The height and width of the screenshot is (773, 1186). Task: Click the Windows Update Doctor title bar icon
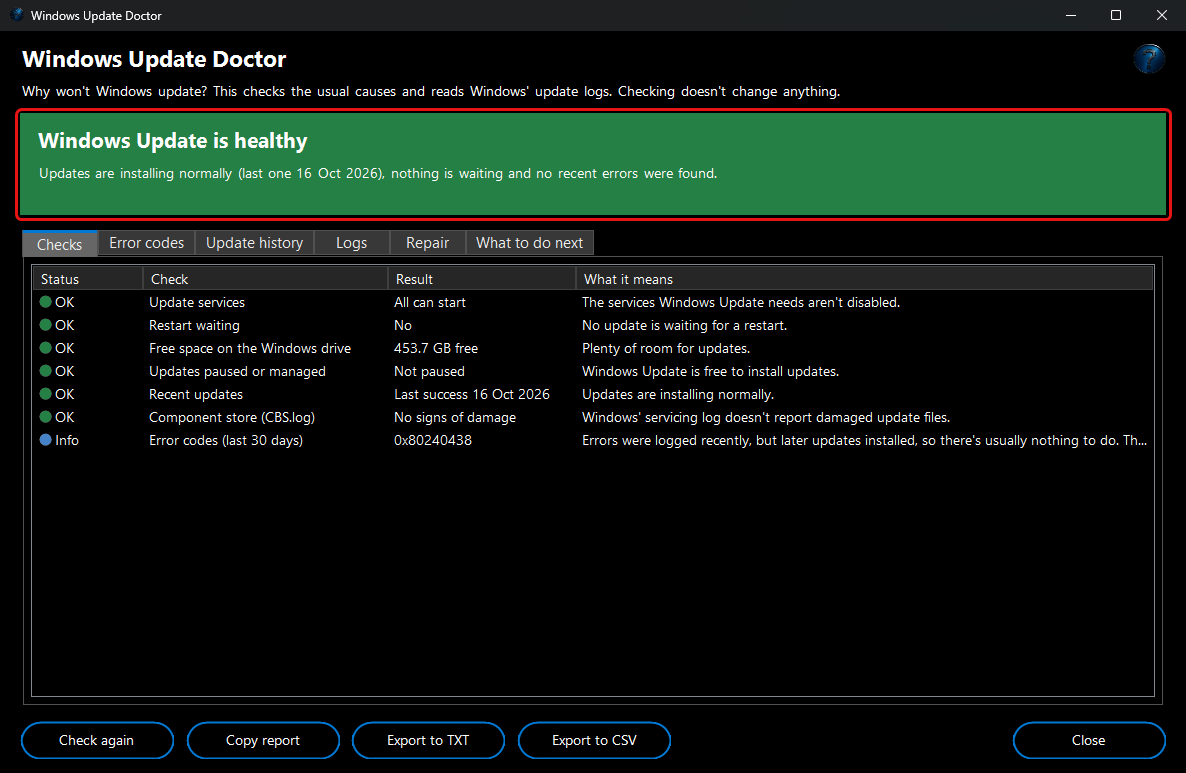click(17, 15)
